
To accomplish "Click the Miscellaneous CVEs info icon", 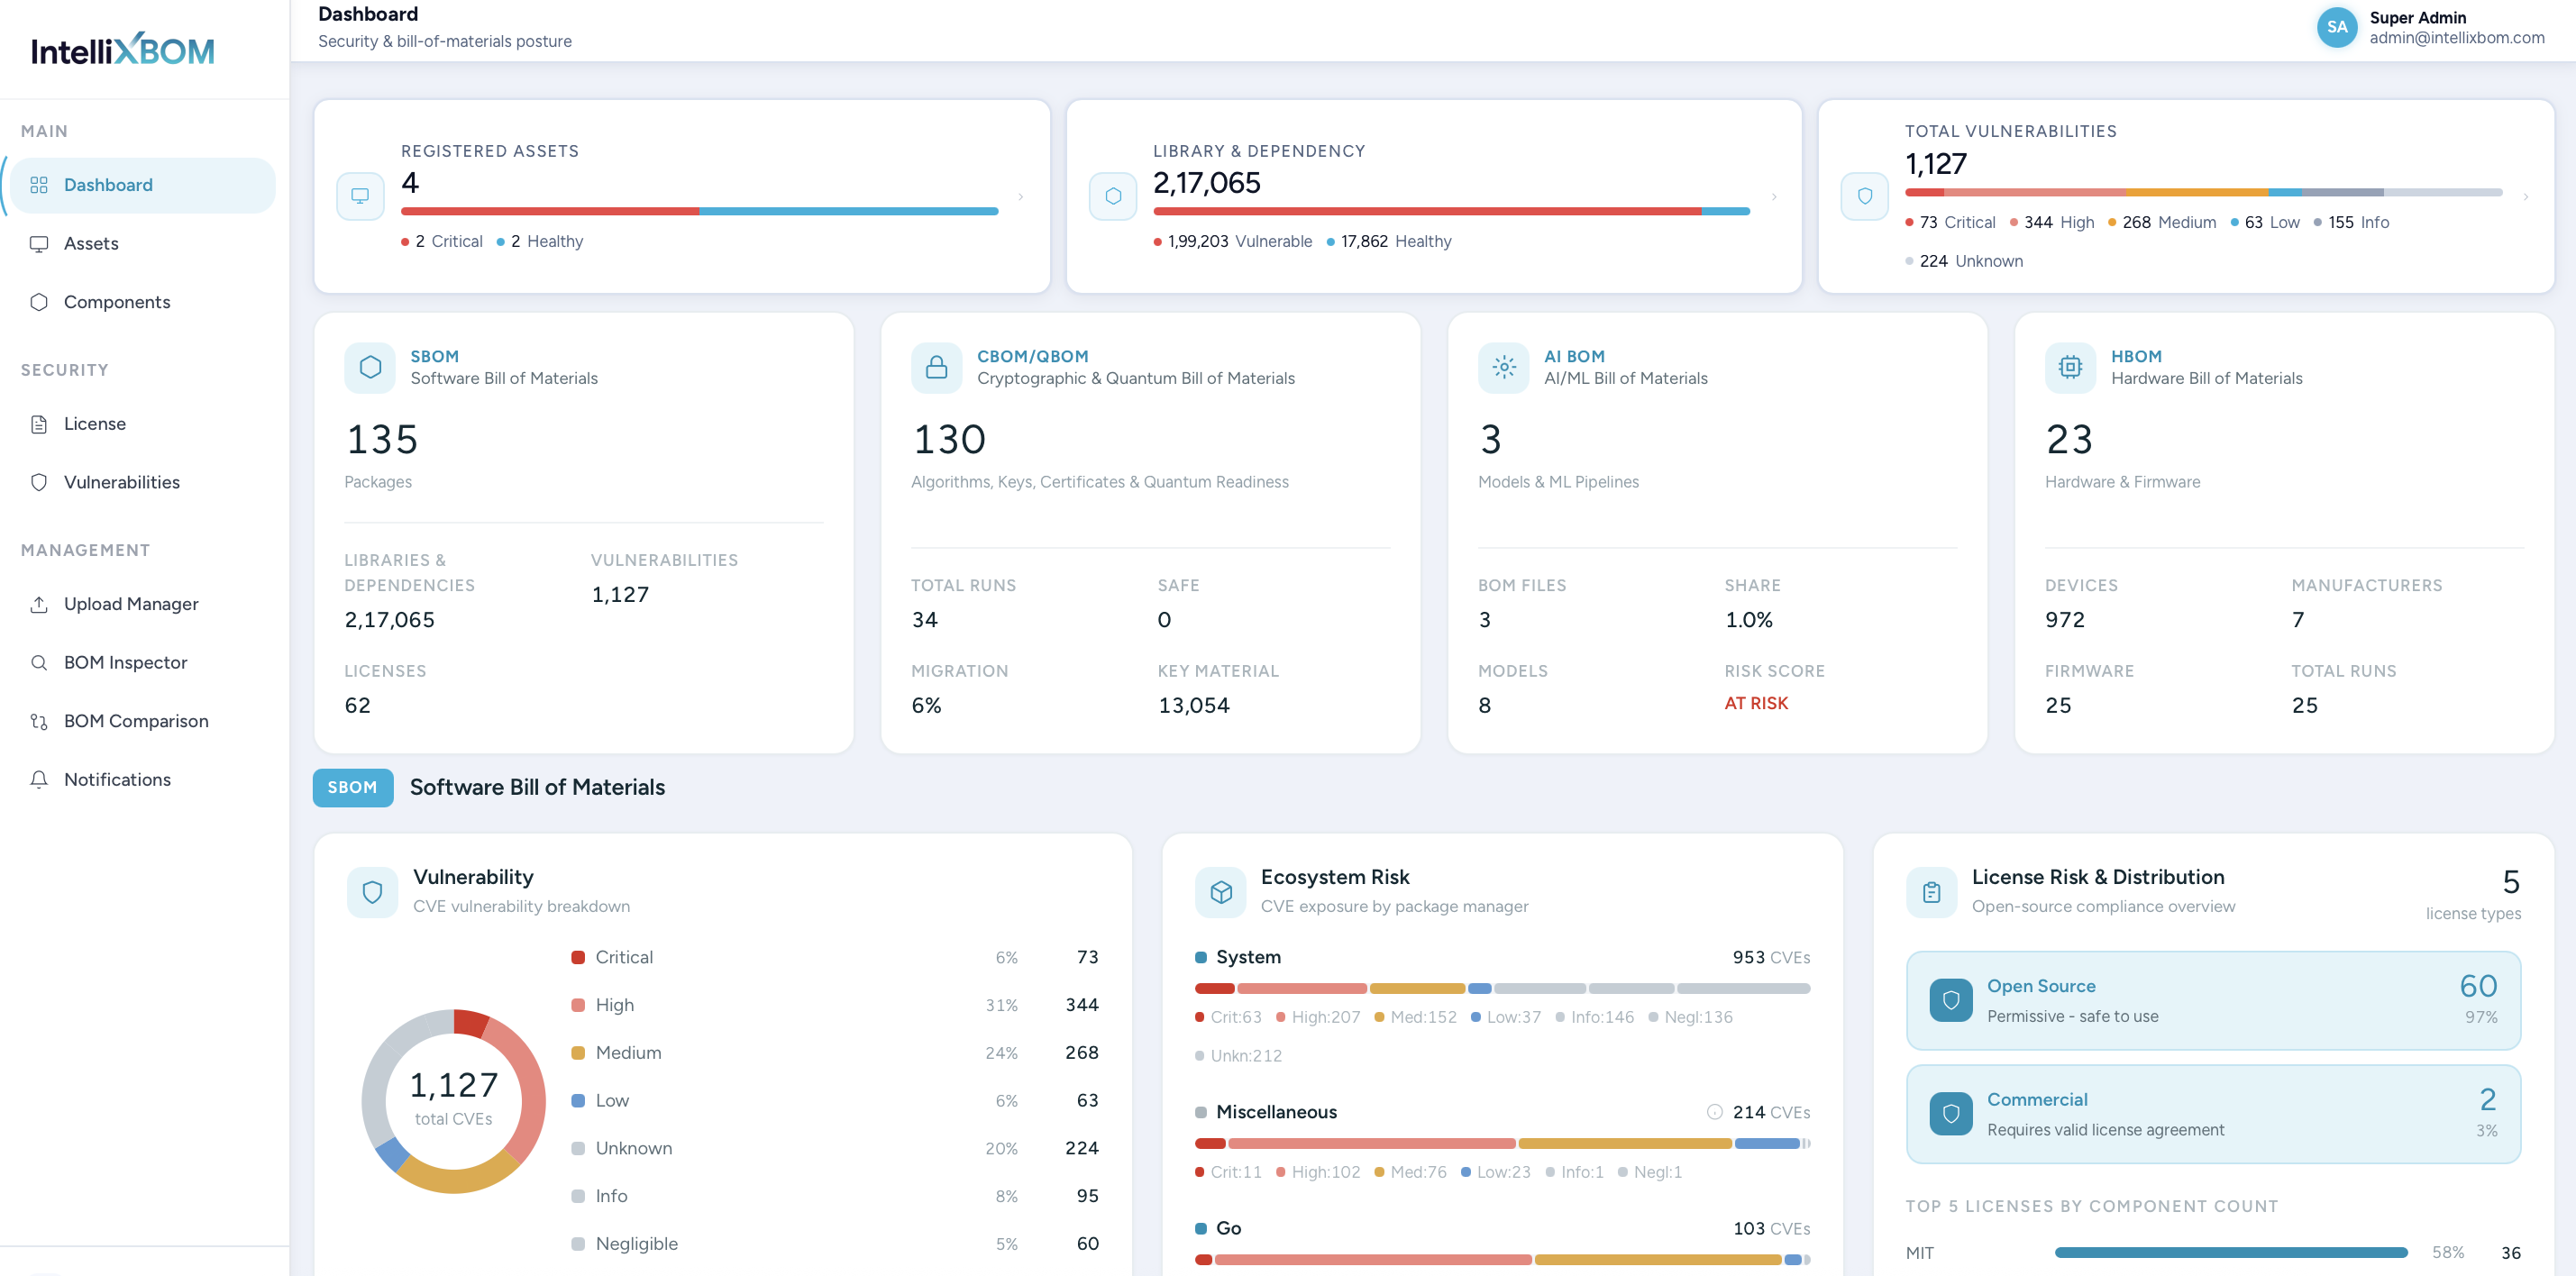I will pos(1714,1112).
